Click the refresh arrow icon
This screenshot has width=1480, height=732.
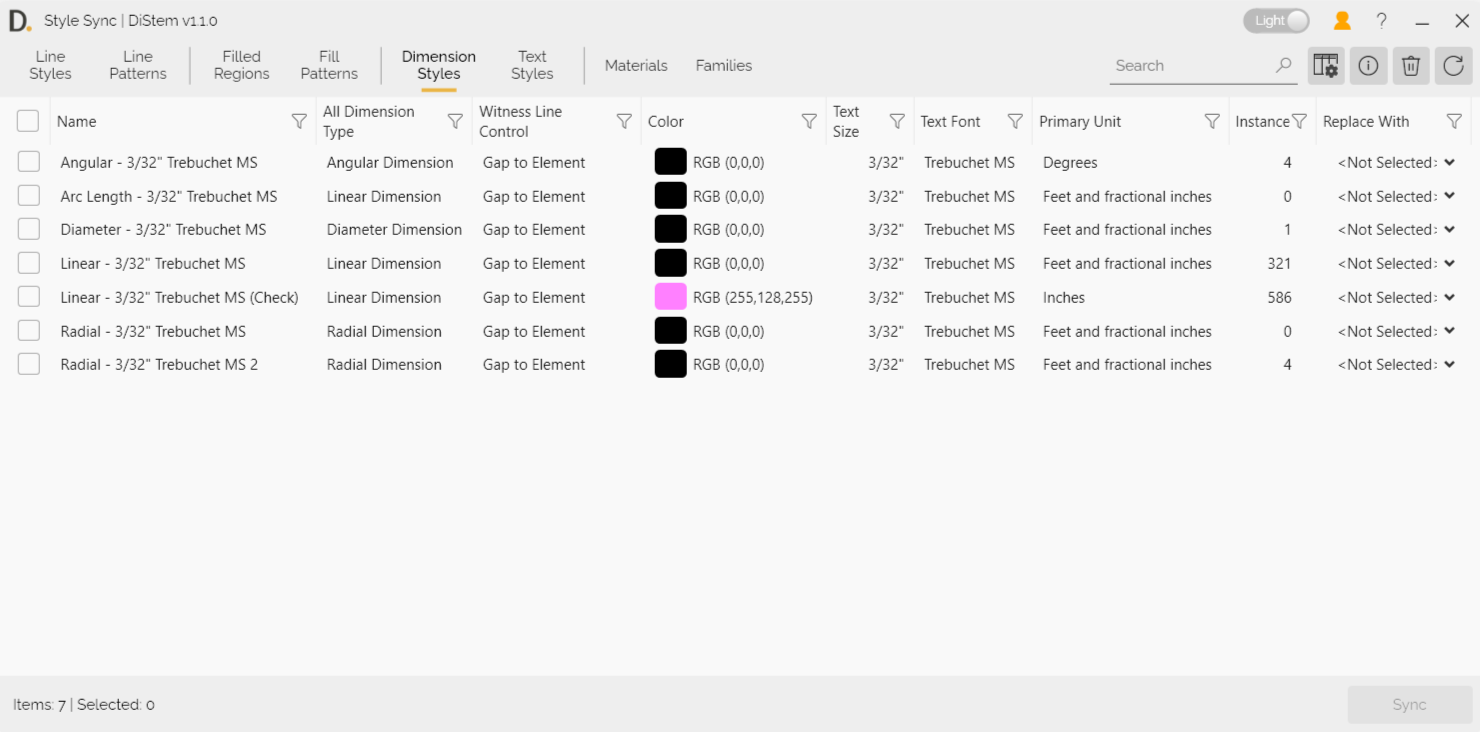click(x=1453, y=66)
